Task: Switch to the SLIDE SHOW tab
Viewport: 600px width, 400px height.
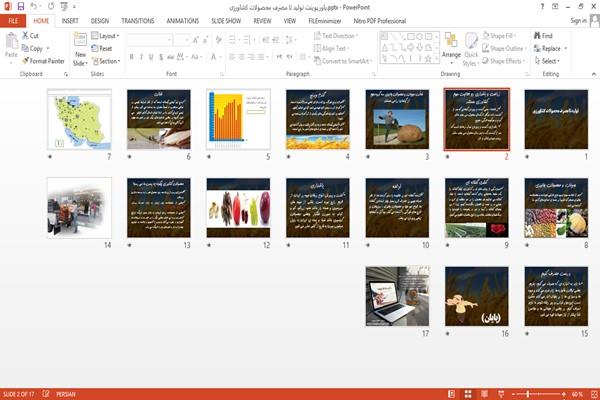Action: pyautogui.click(x=226, y=21)
